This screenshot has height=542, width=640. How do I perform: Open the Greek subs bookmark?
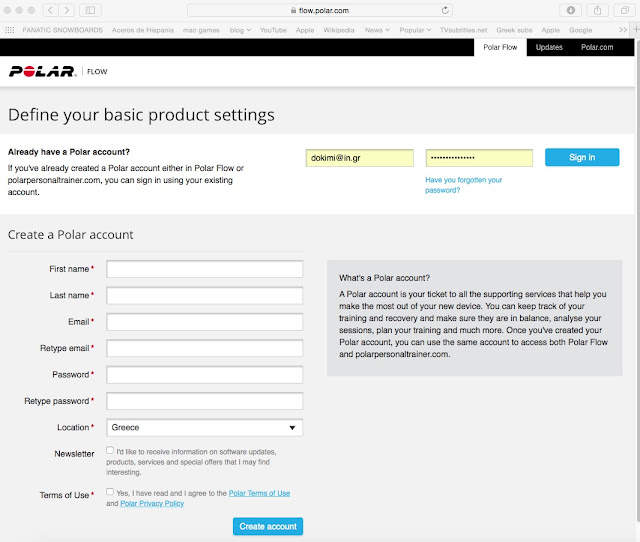(514, 30)
